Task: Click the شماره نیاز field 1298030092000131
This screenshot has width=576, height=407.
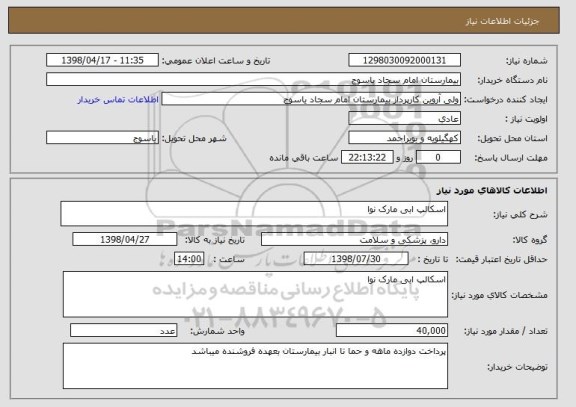Action: pyautogui.click(x=404, y=60)
